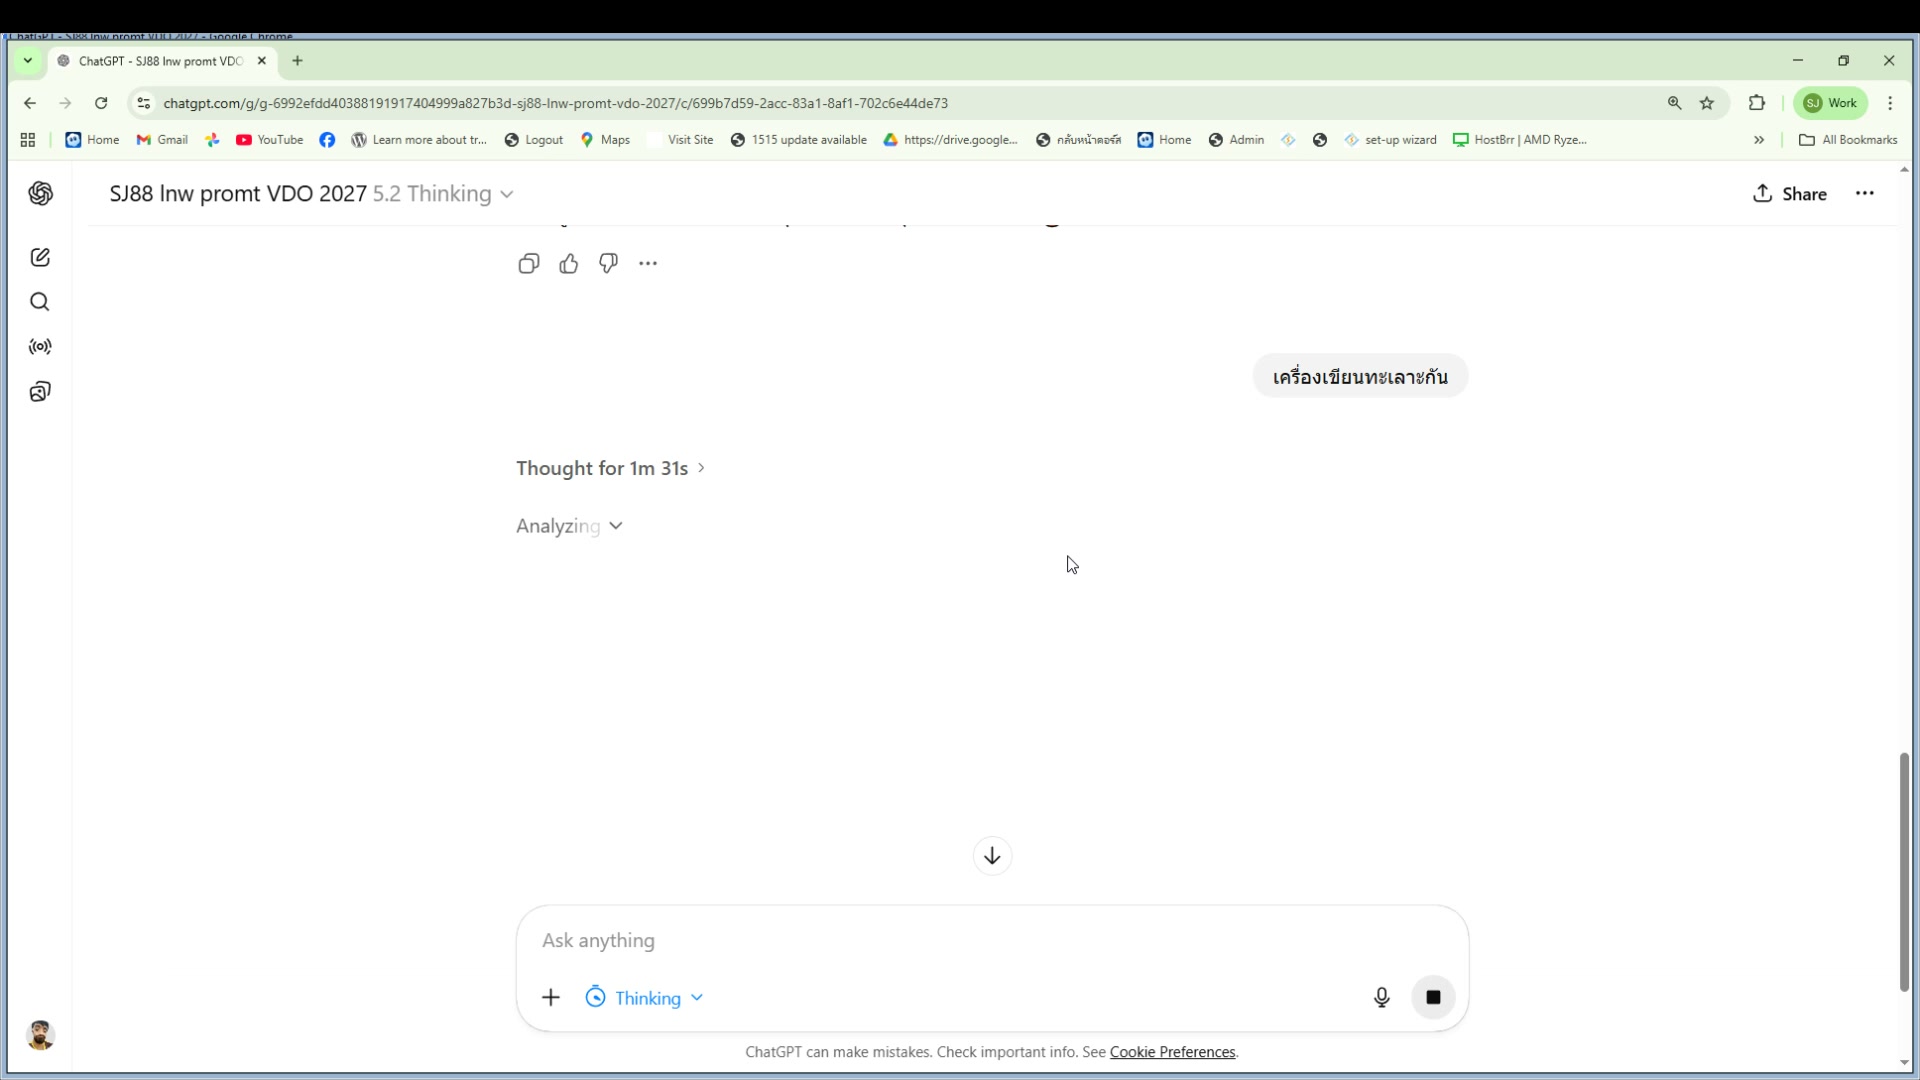Expand Thought for 1m 31s details

pos(610,468)
